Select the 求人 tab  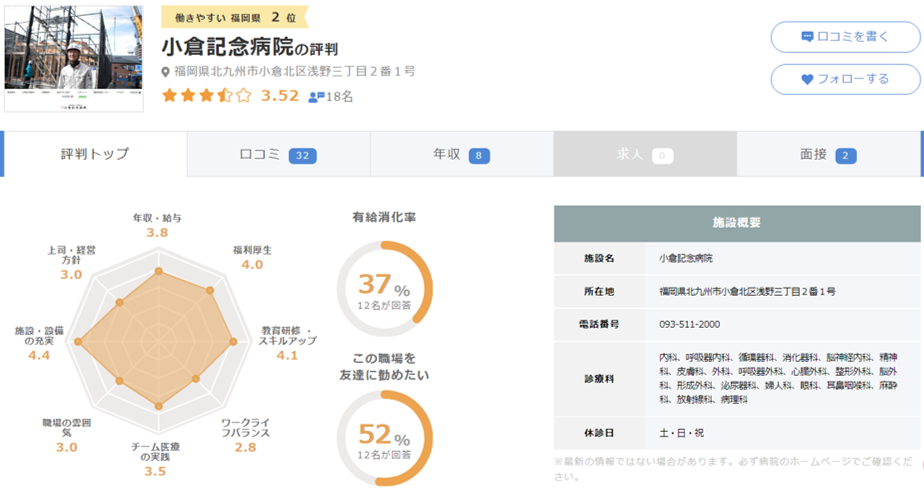[645, 154]
